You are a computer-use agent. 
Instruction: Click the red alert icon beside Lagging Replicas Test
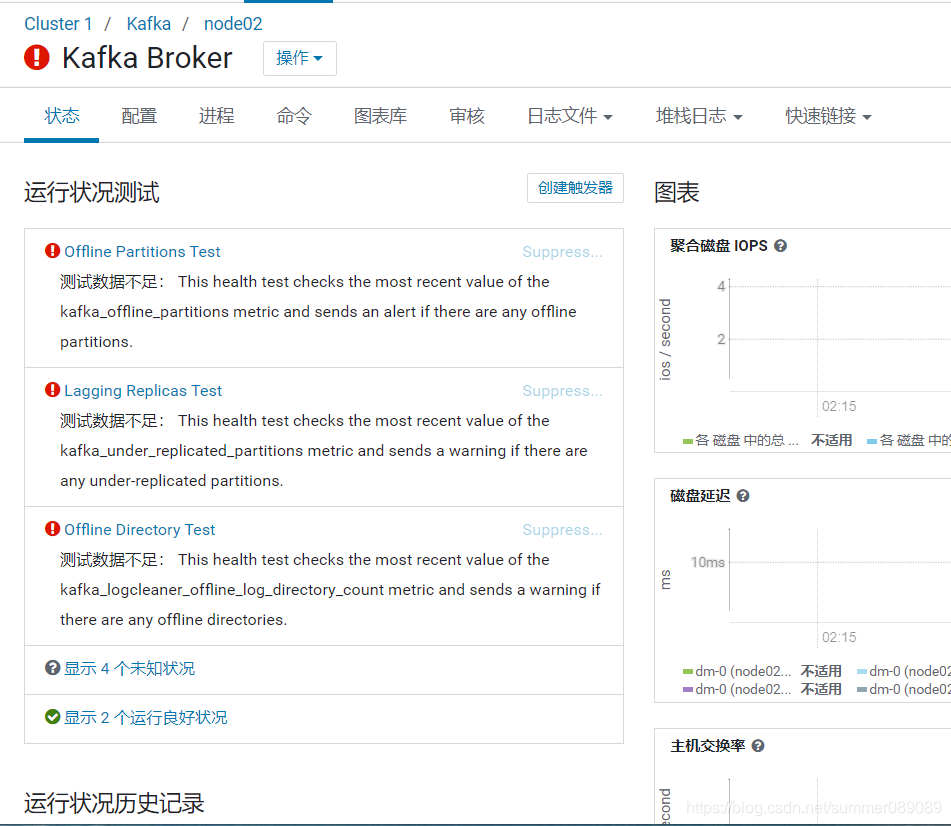click(x=53, y=389)
